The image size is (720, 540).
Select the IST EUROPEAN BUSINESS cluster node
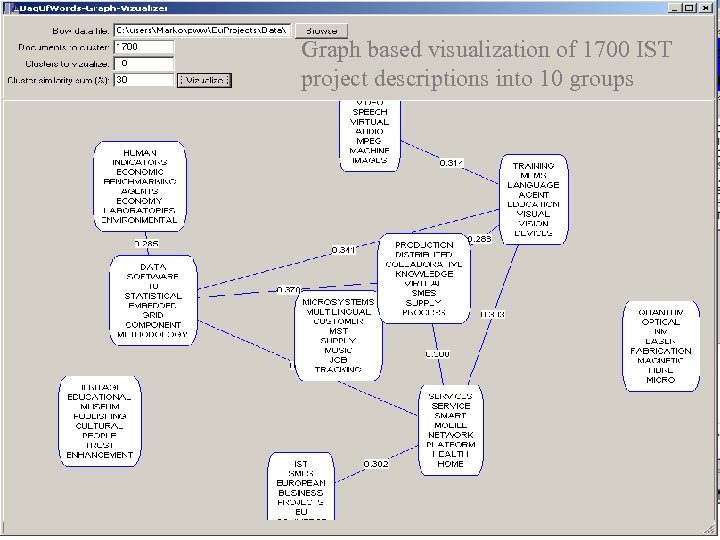pyautogui.click(x=301, y=486)
